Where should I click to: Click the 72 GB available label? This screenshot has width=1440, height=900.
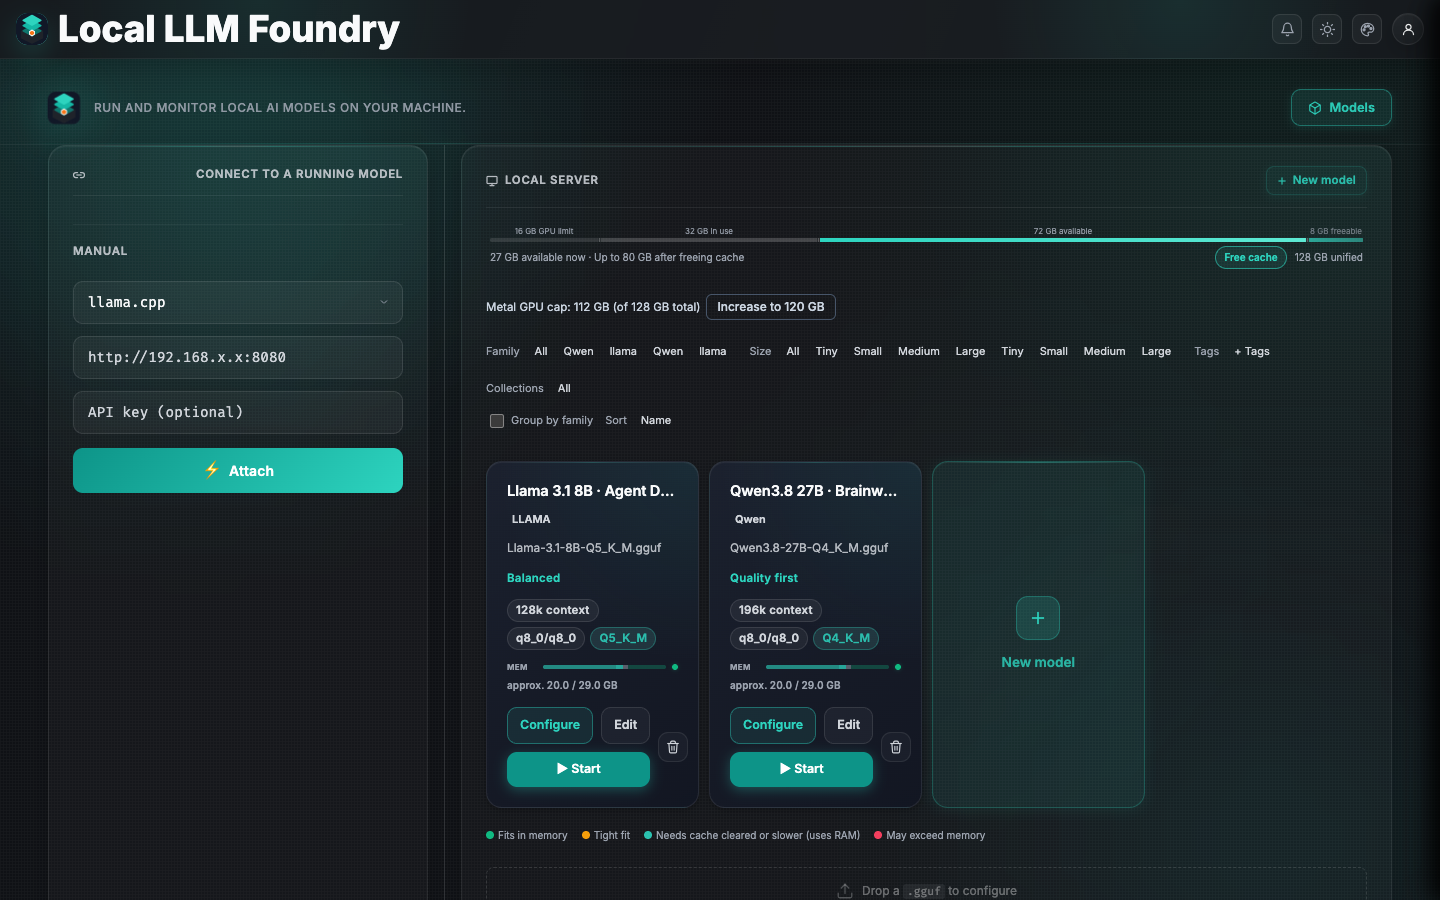click(x=1062, y=231)
